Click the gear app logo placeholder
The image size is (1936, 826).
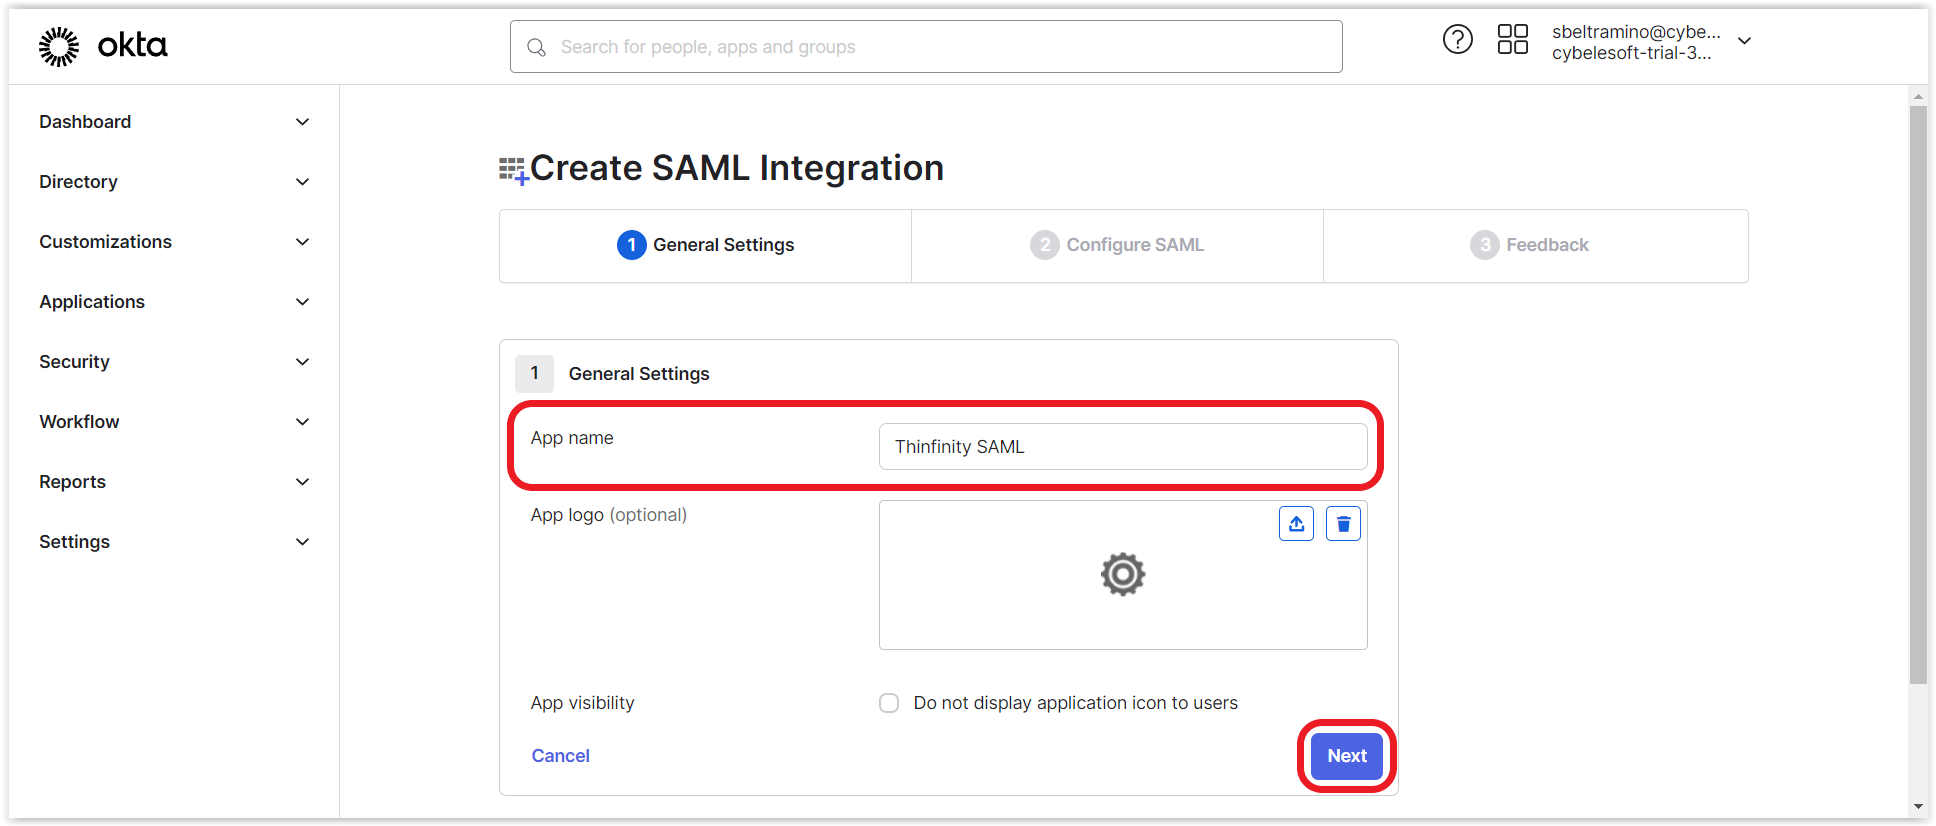tap(1123, 574)
